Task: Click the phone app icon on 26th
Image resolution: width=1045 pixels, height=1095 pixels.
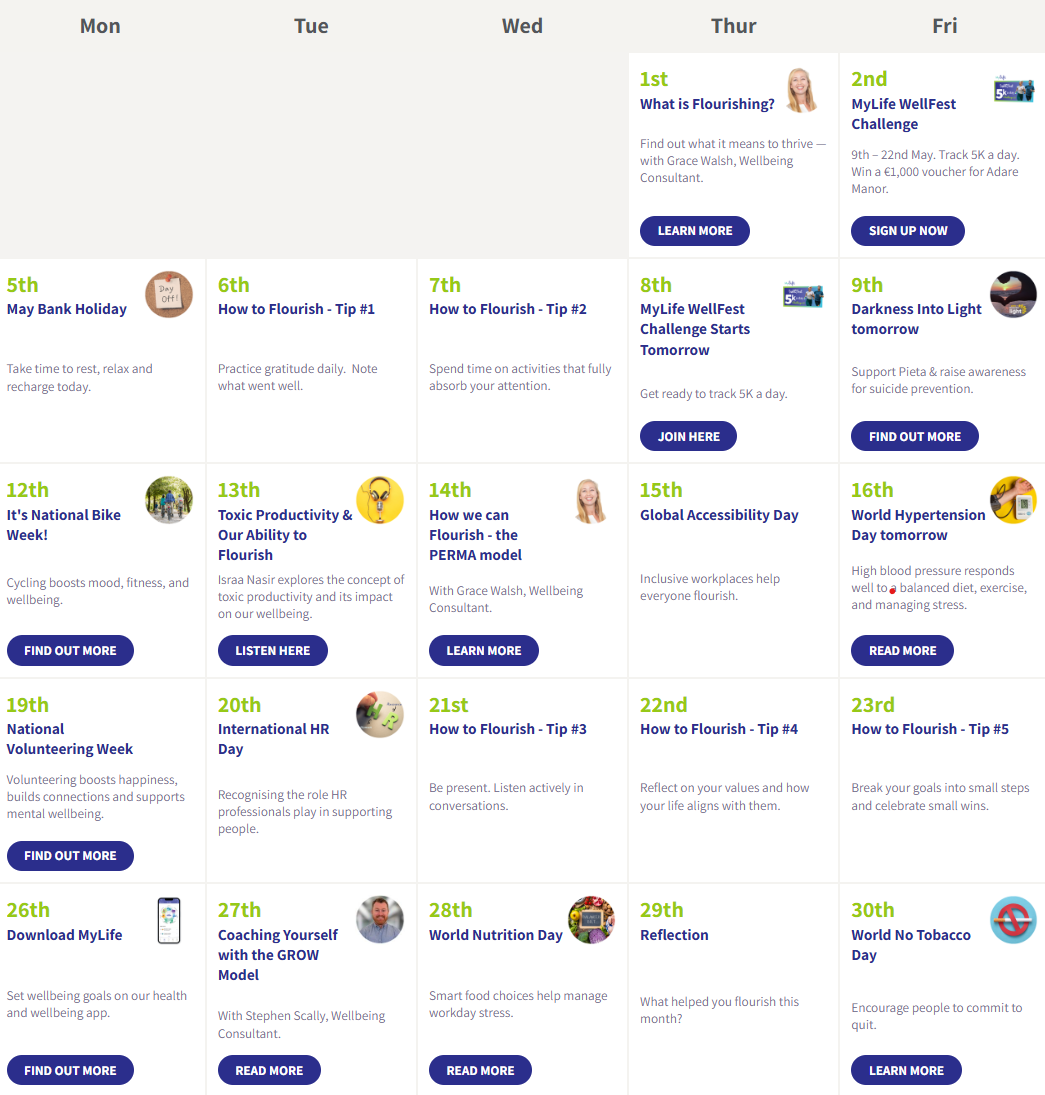Action: 169,920
